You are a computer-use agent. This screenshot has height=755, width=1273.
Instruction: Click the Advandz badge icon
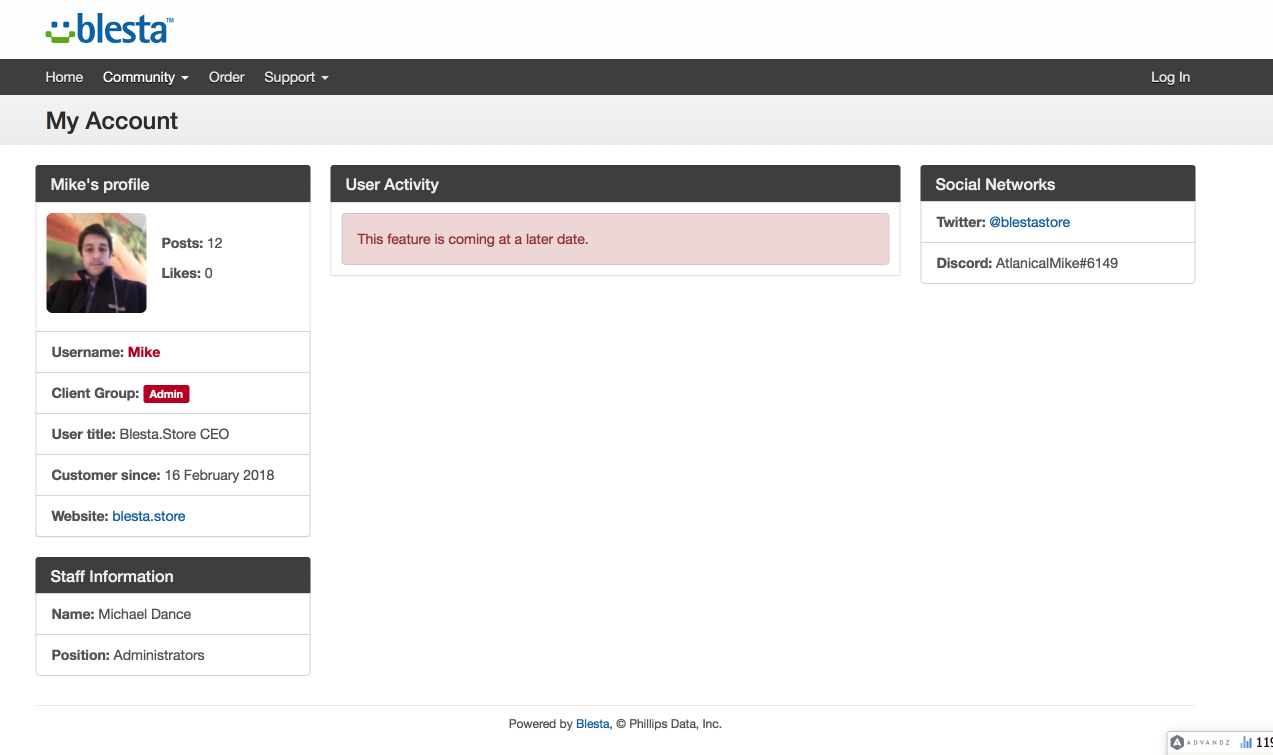[x=1178, y=742]
